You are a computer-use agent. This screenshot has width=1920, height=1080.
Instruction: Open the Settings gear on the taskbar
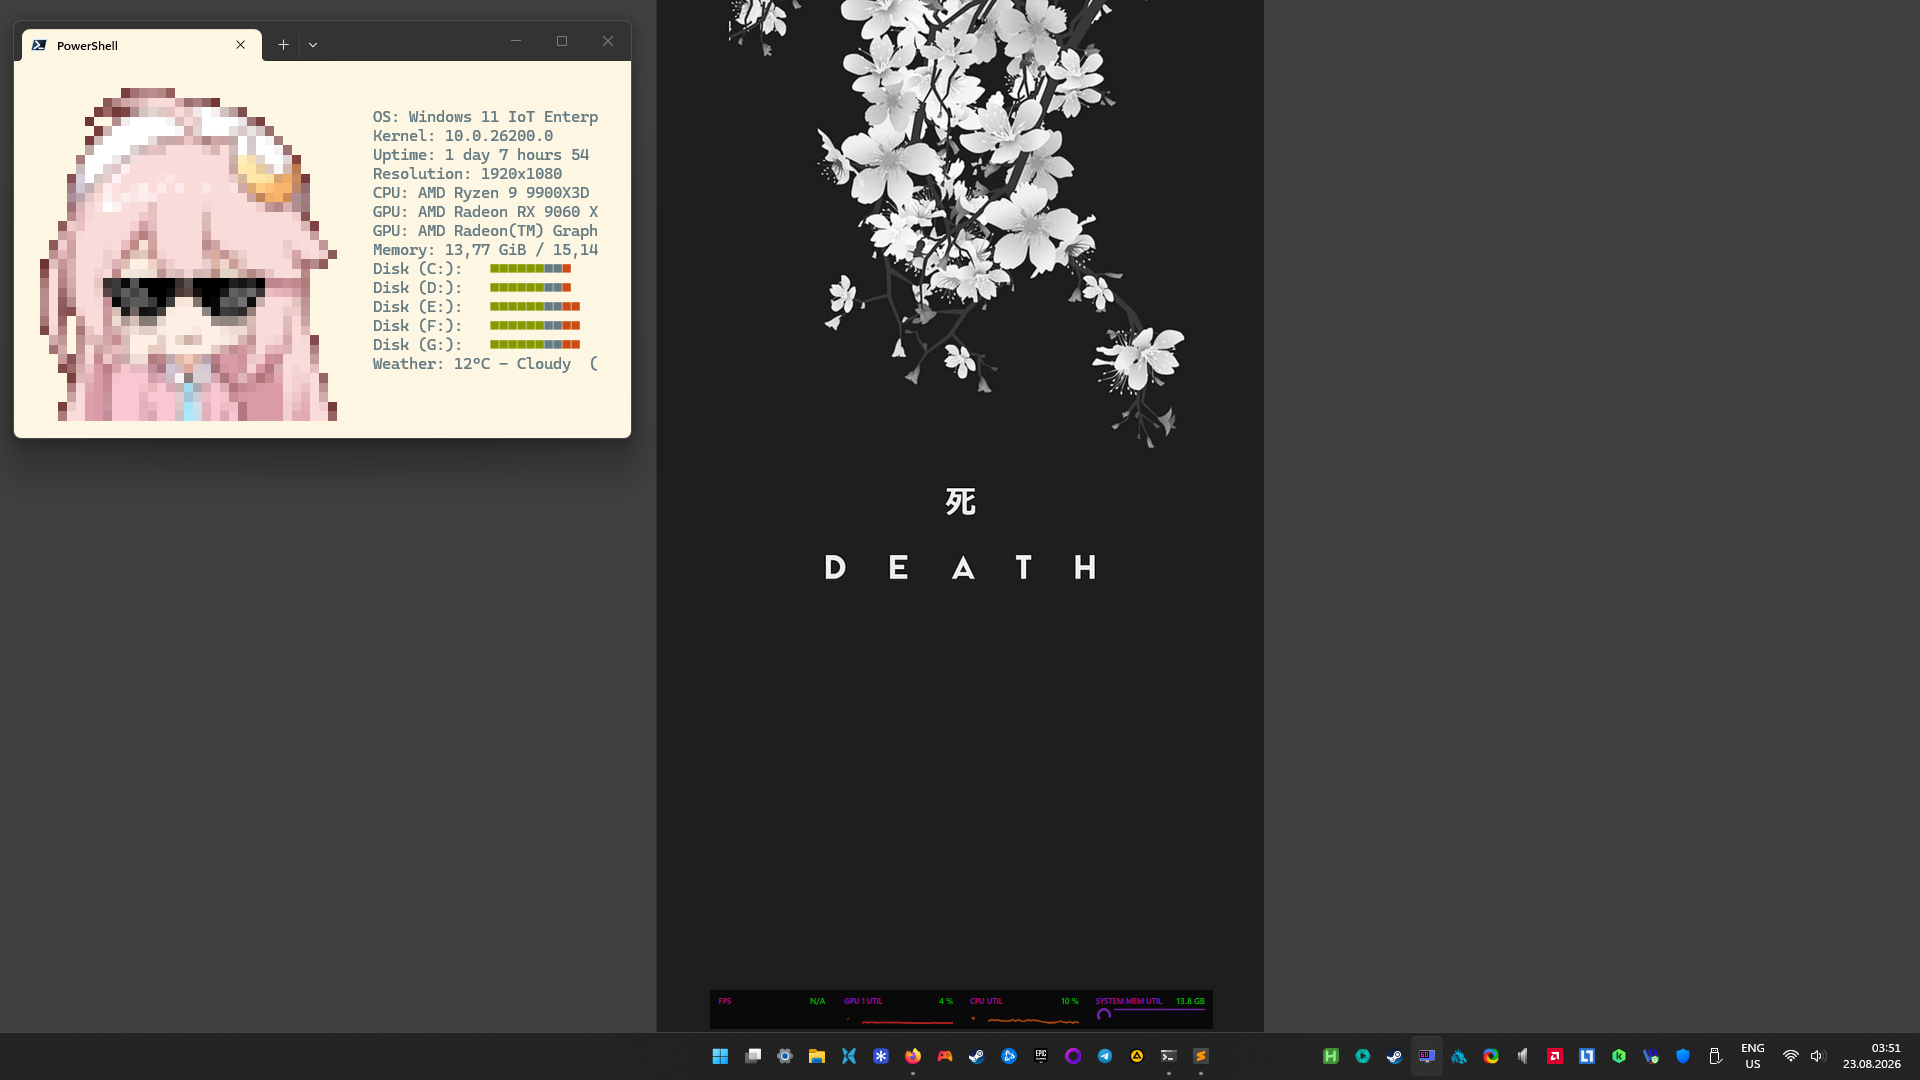click(x=785, y=1056)
